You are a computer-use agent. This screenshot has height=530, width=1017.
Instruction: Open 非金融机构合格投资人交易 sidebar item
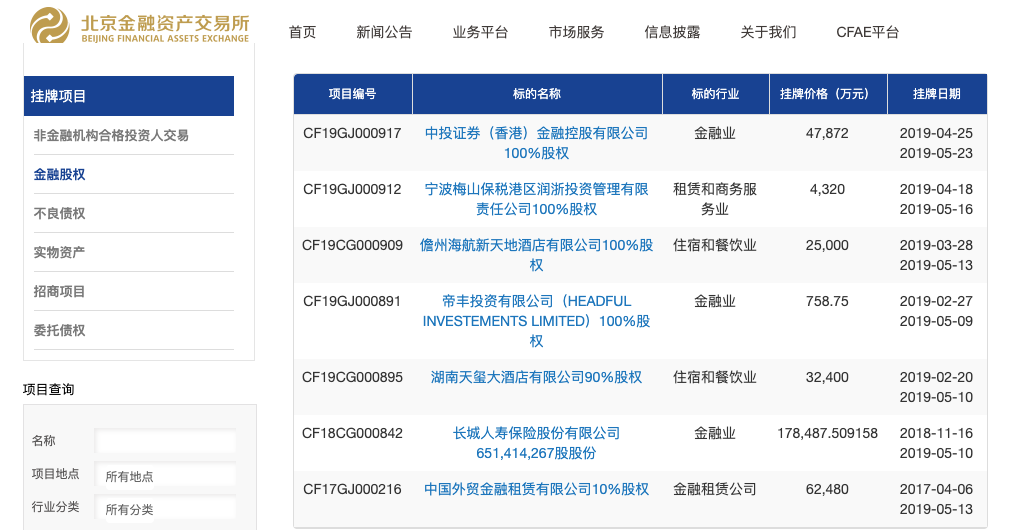[111, 136]
